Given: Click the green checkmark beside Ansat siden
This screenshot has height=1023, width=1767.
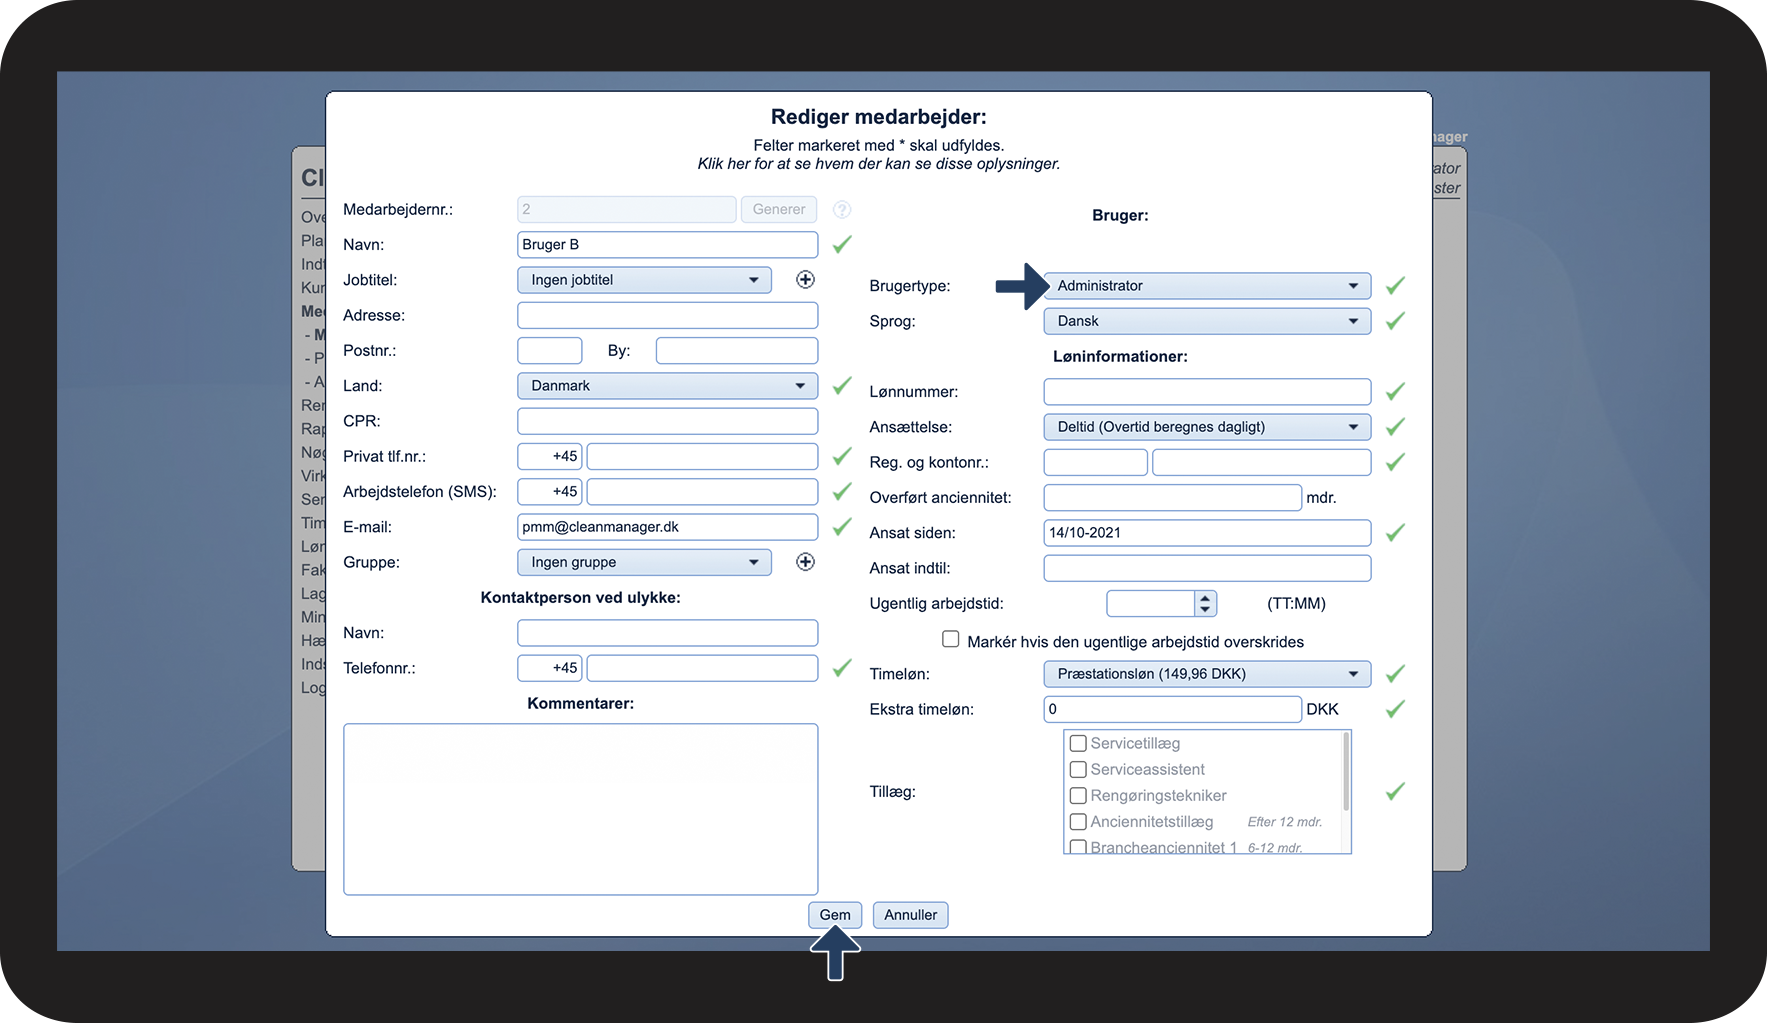Looking at the screenshot, I should (x=1395, y=533).
